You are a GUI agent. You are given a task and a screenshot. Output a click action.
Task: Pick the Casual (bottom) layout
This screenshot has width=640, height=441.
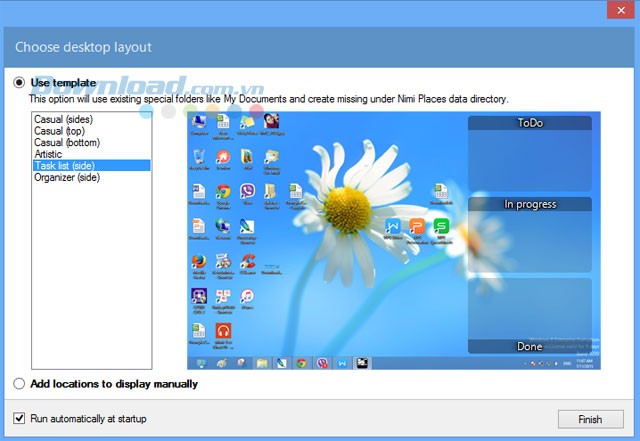click(64, 143)
